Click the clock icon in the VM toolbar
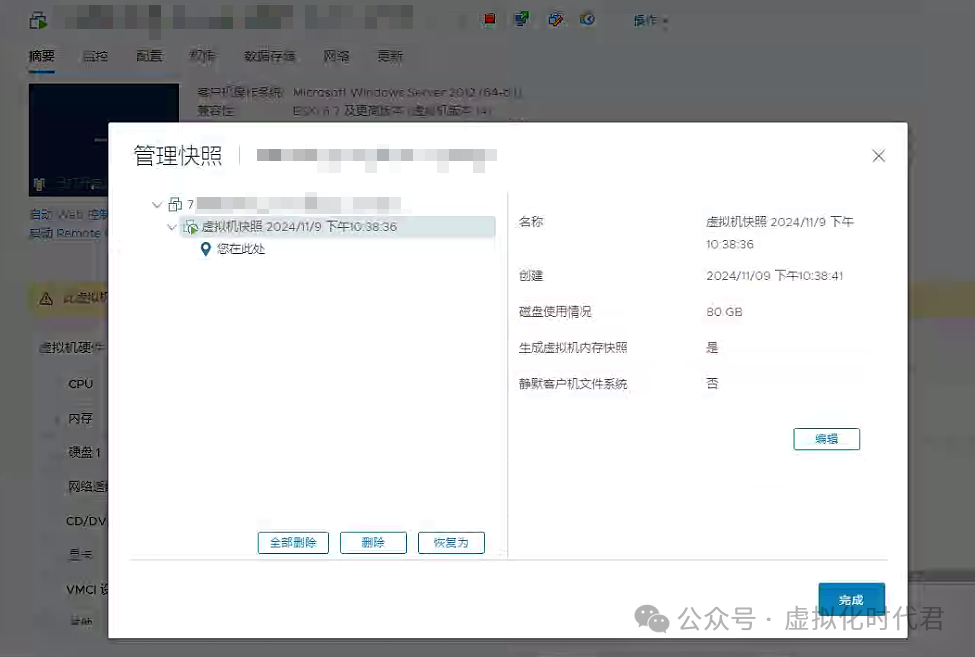 point(588,19)
